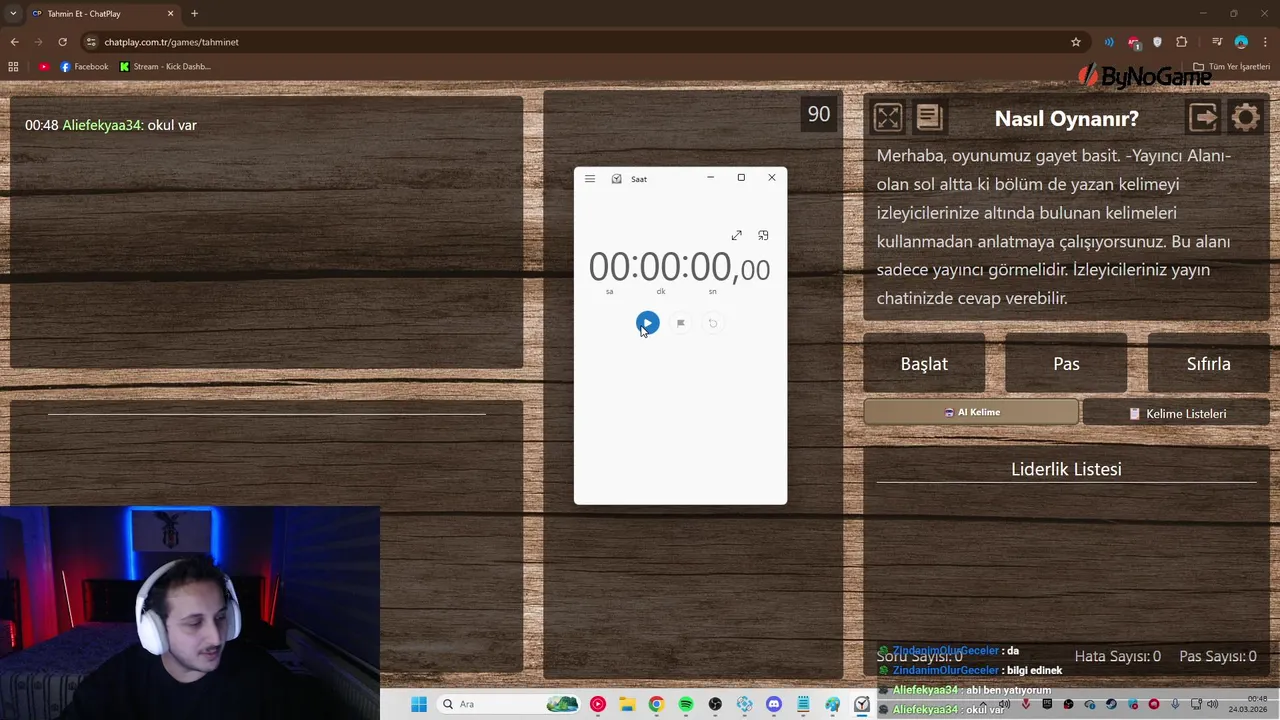The image size is (1280, 720).
Task: Open File Explorer from the taskbar
Action: coord(627,704)
